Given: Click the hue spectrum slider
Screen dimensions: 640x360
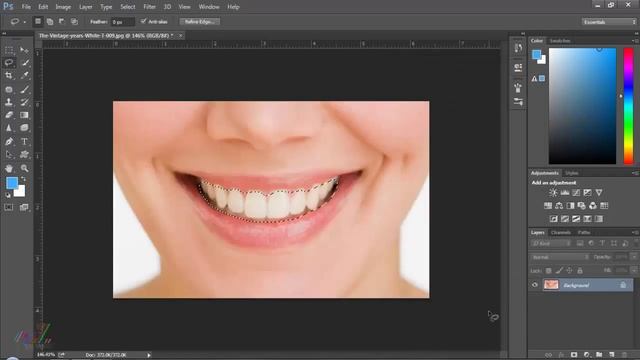Looking at the screenshot, I should tap(629, 106).
